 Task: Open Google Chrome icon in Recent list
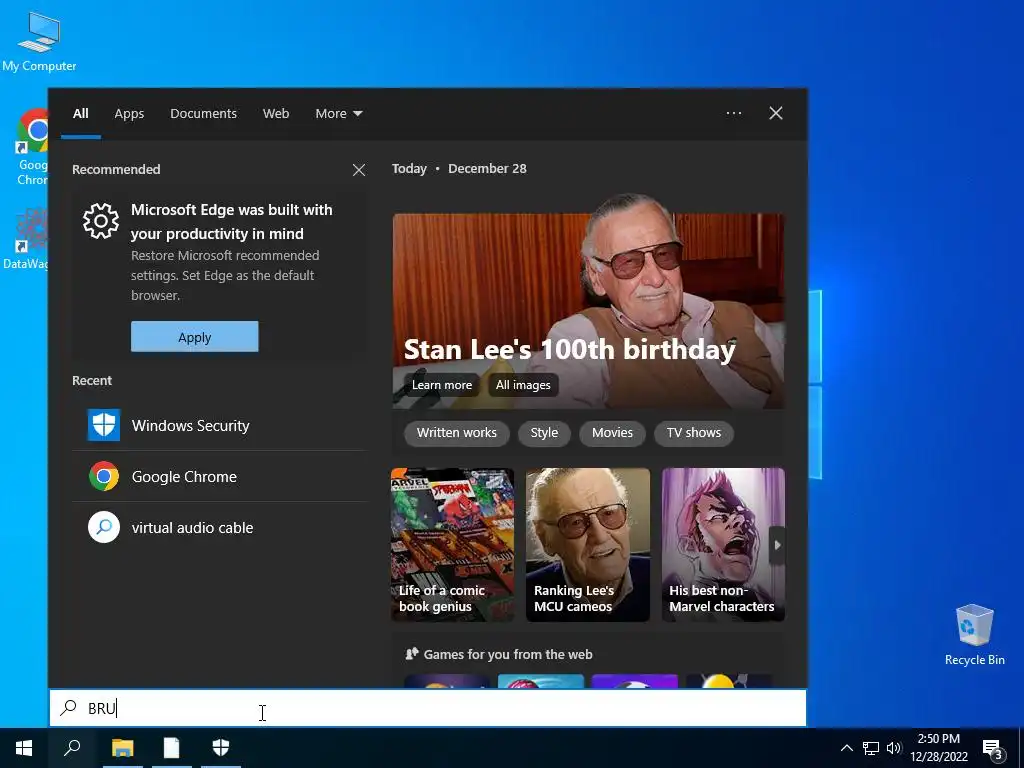[x=104, y=476]
